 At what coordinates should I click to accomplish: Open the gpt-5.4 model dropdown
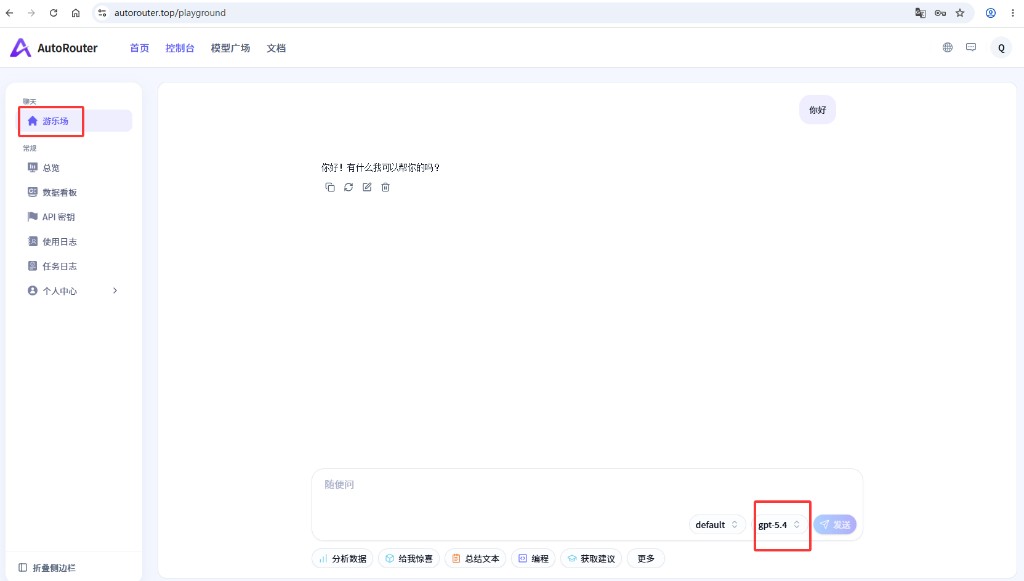(778, 525)
